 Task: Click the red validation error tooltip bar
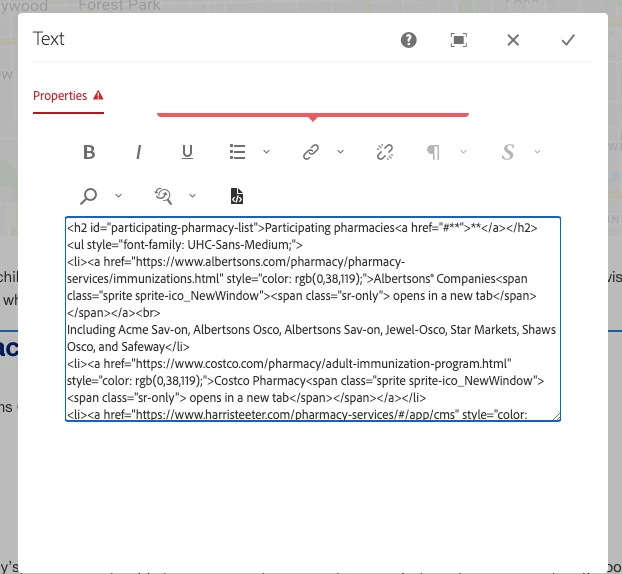[313, 115]
